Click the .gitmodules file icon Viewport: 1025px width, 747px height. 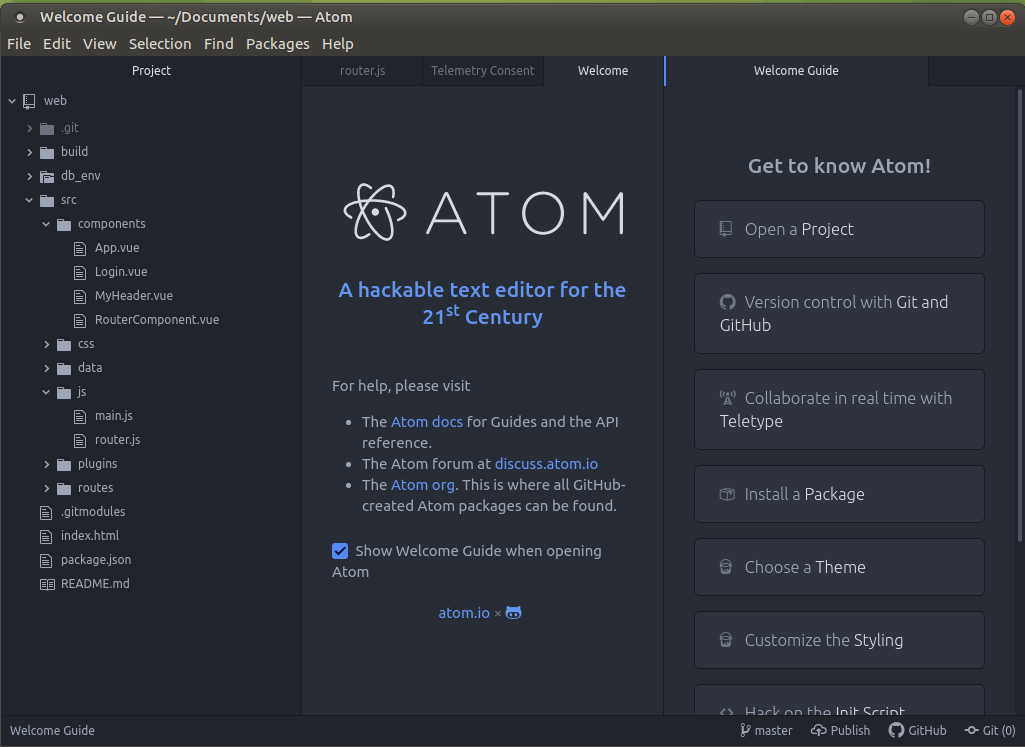pyautogui.click(x=46, y=512)
